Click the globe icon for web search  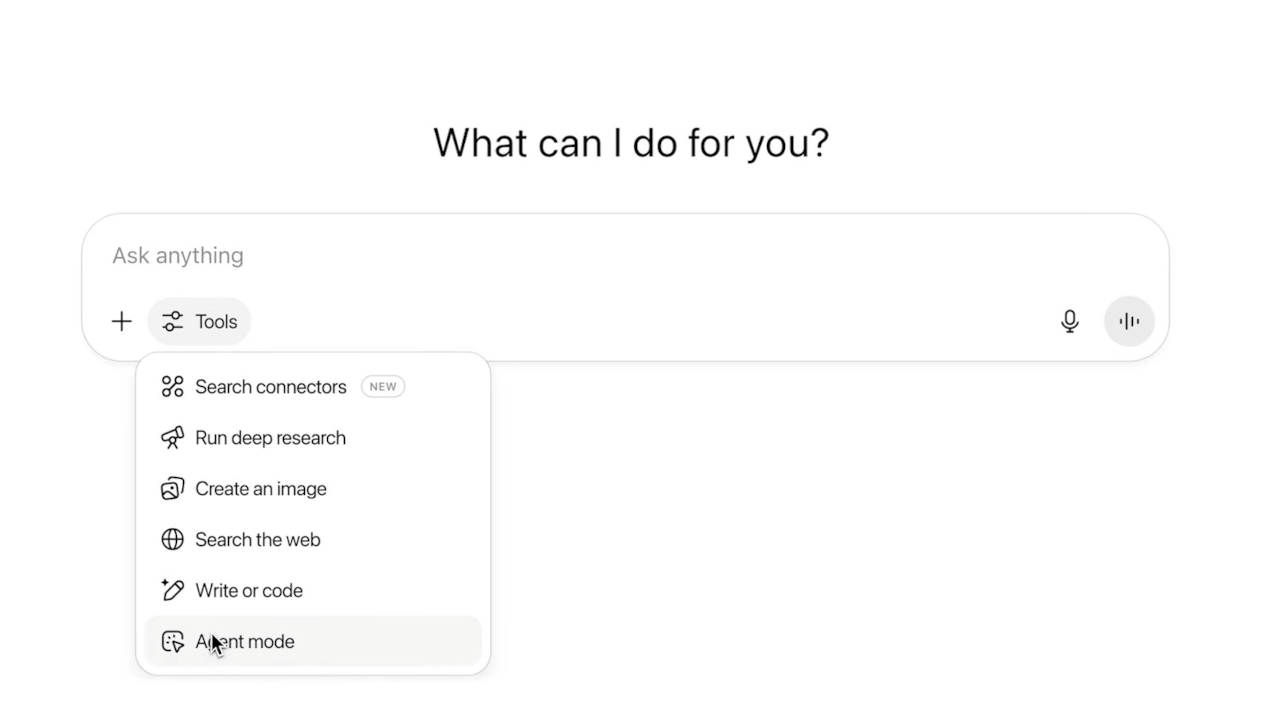[x=172, y=540]
